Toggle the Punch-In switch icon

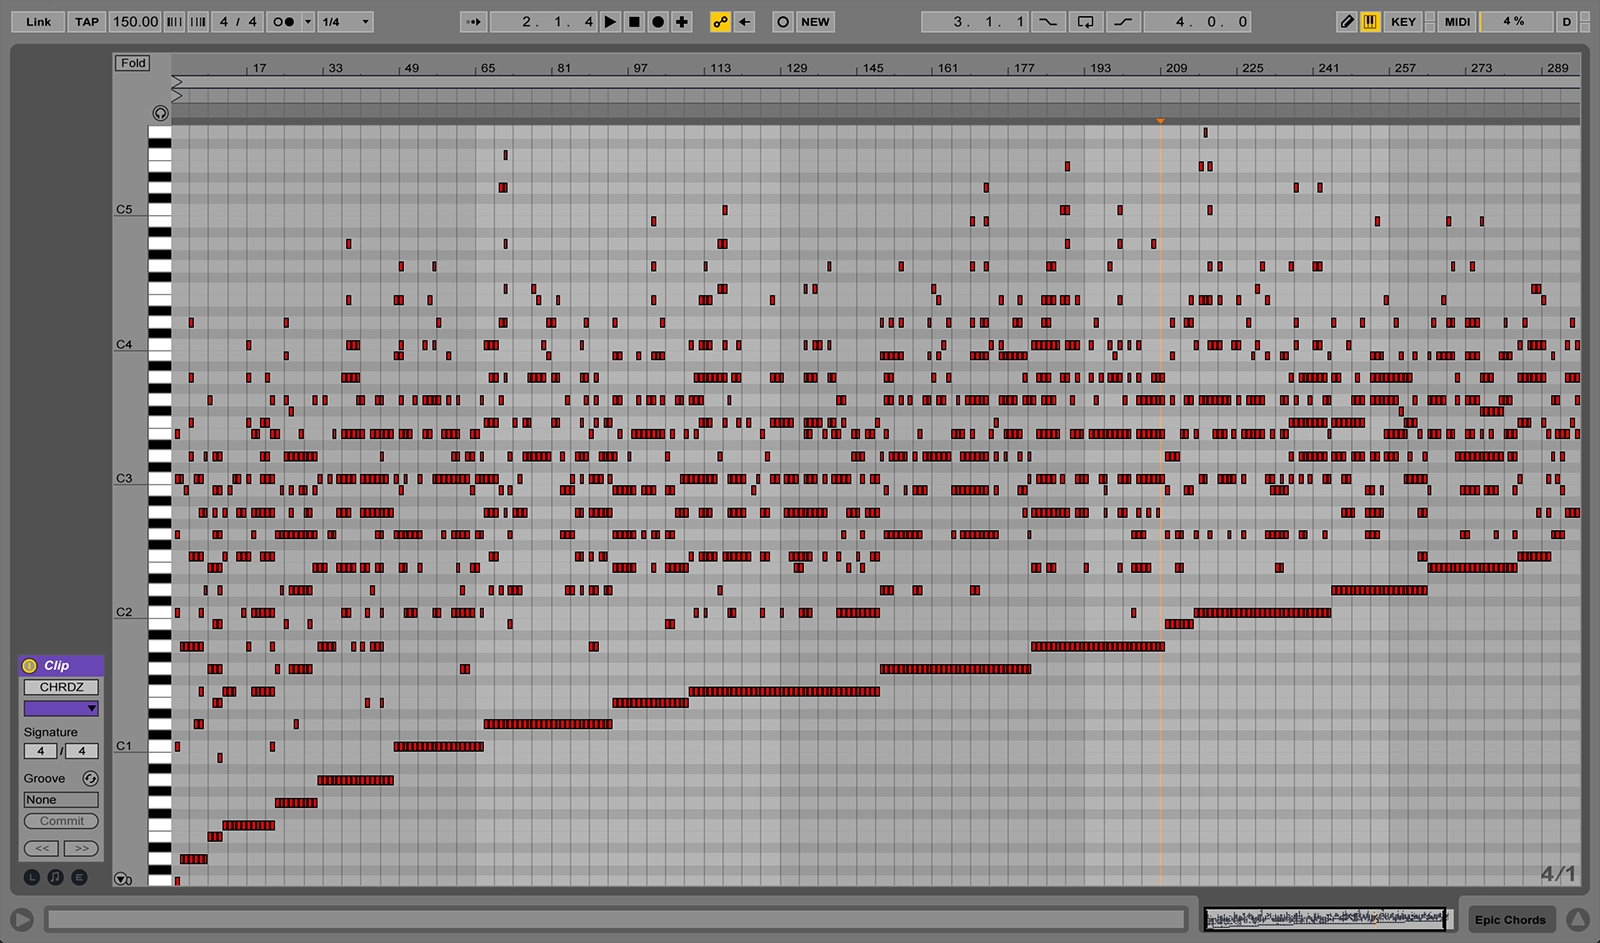click(1048, 22)
